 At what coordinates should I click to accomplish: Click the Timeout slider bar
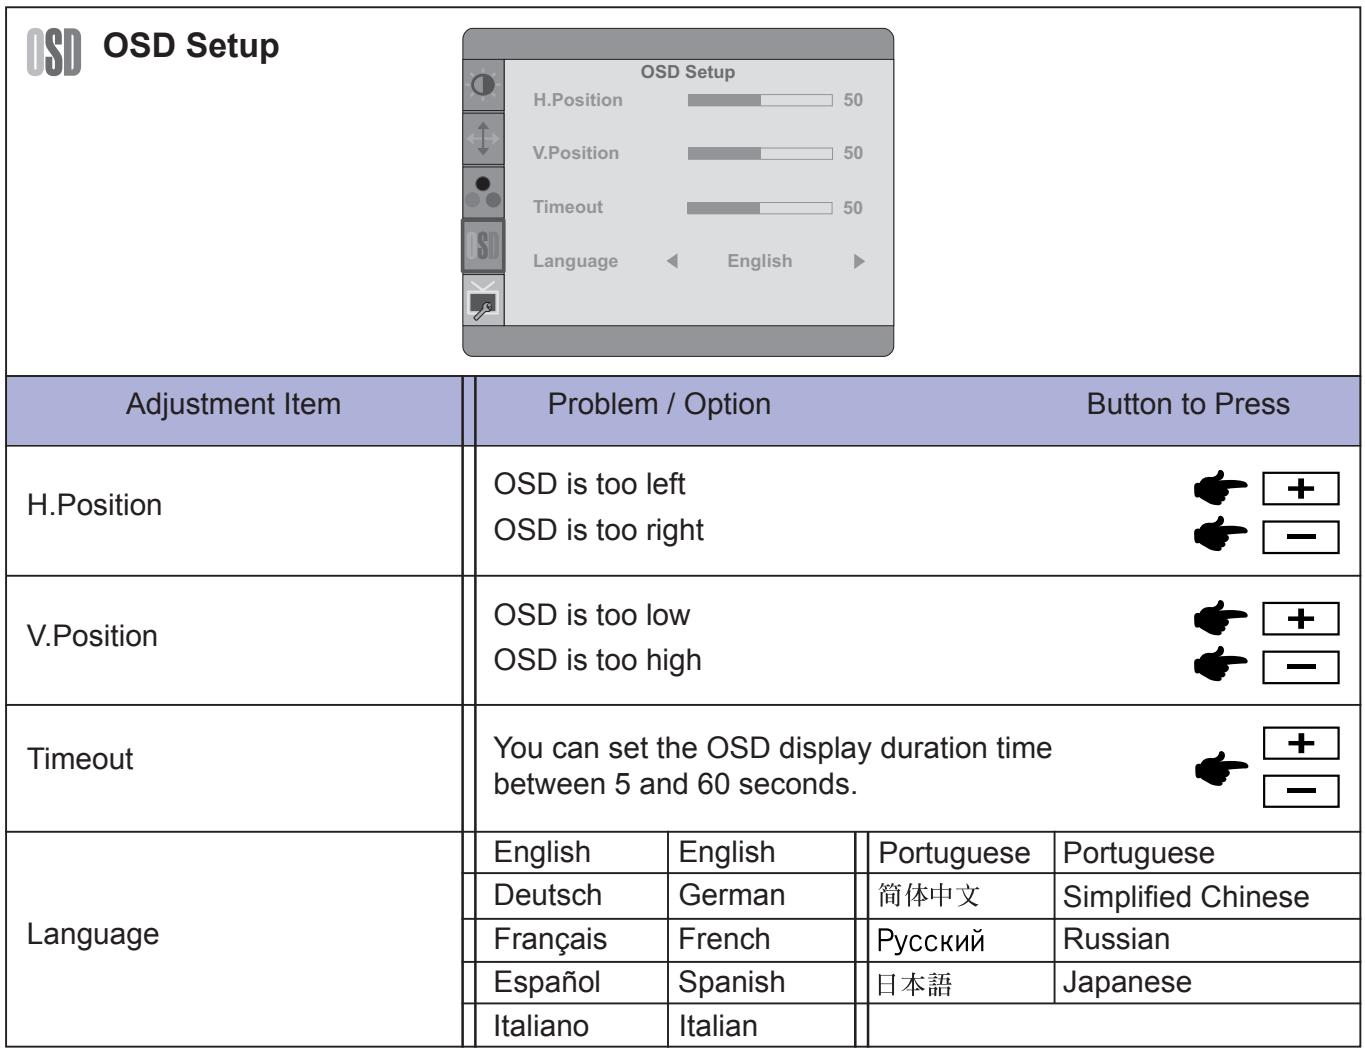(760, 207)
